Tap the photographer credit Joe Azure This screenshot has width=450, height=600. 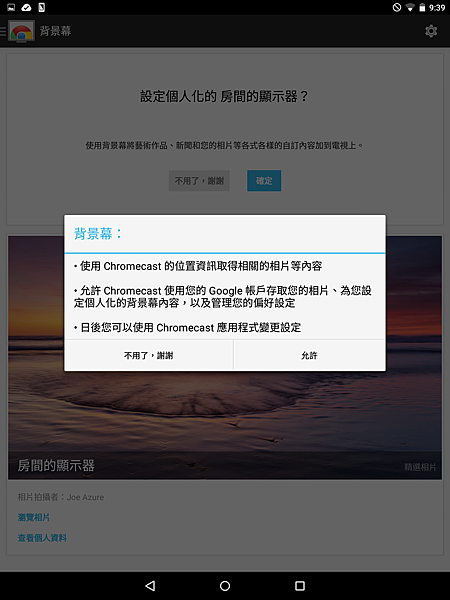click(x=85, y=497)
